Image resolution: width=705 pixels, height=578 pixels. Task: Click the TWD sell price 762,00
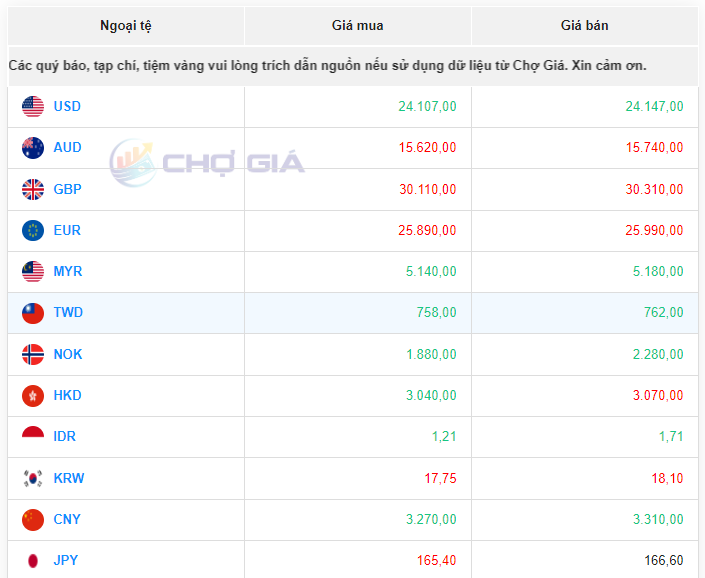[664, 313]
